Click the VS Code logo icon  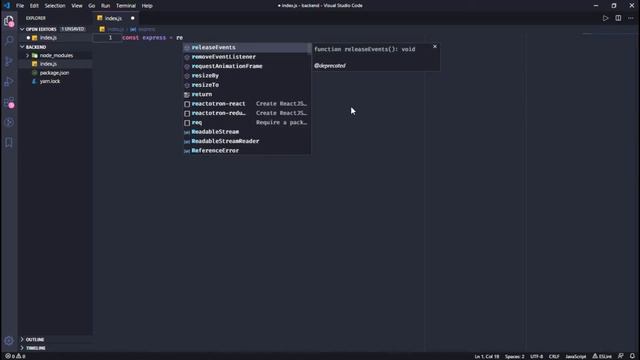coord(7,6)
